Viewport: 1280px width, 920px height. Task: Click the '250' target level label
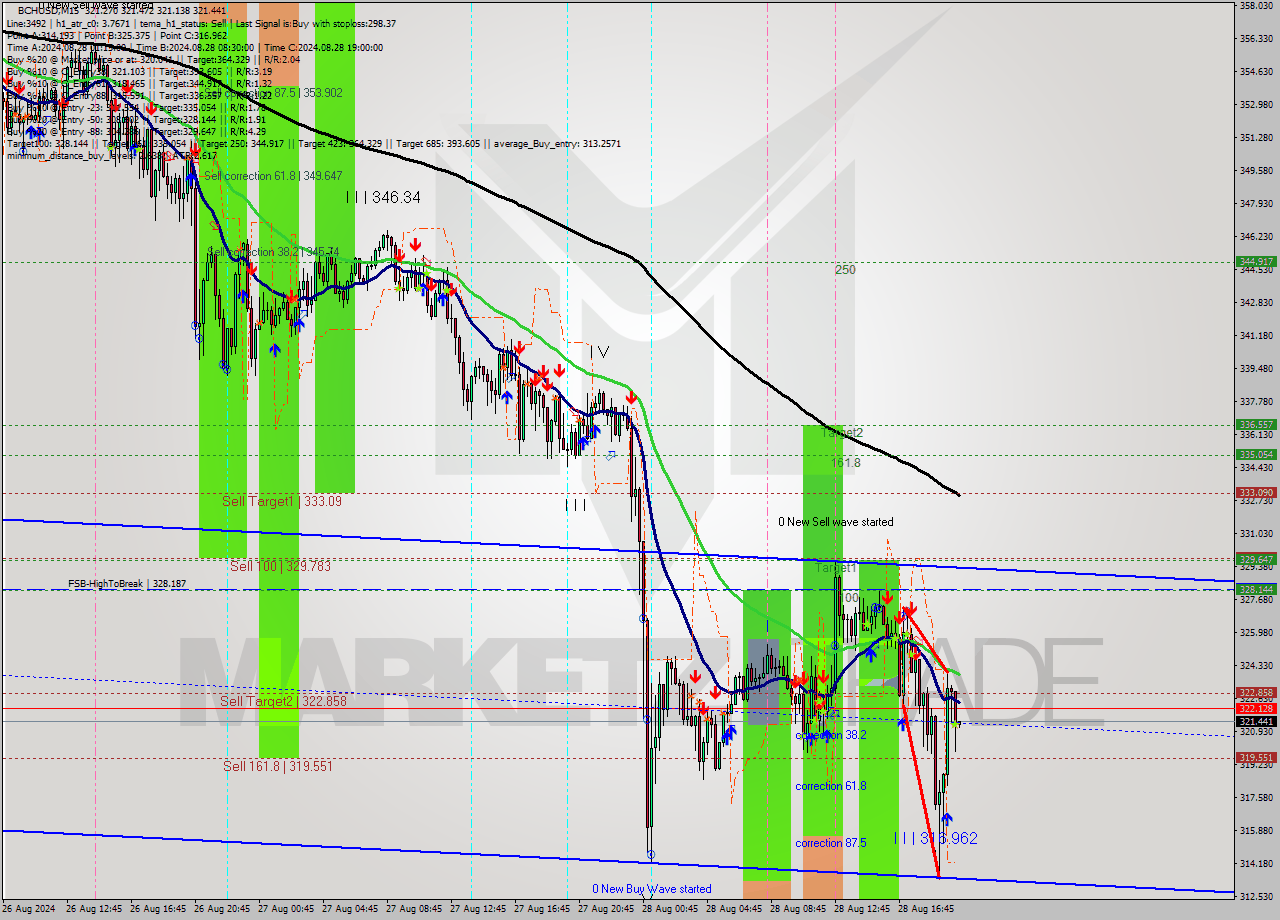pos(845,270)
